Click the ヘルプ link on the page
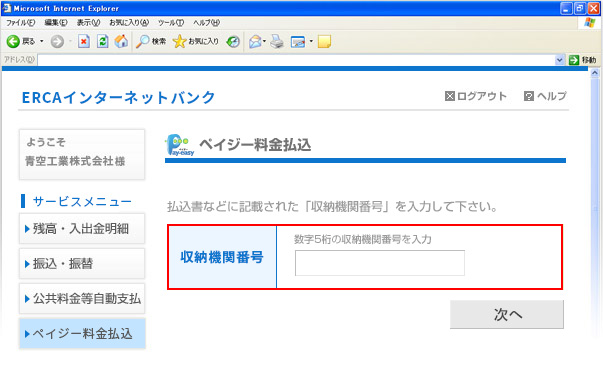The width and height of the screenshot is (603, 380). tap(545, 96)
